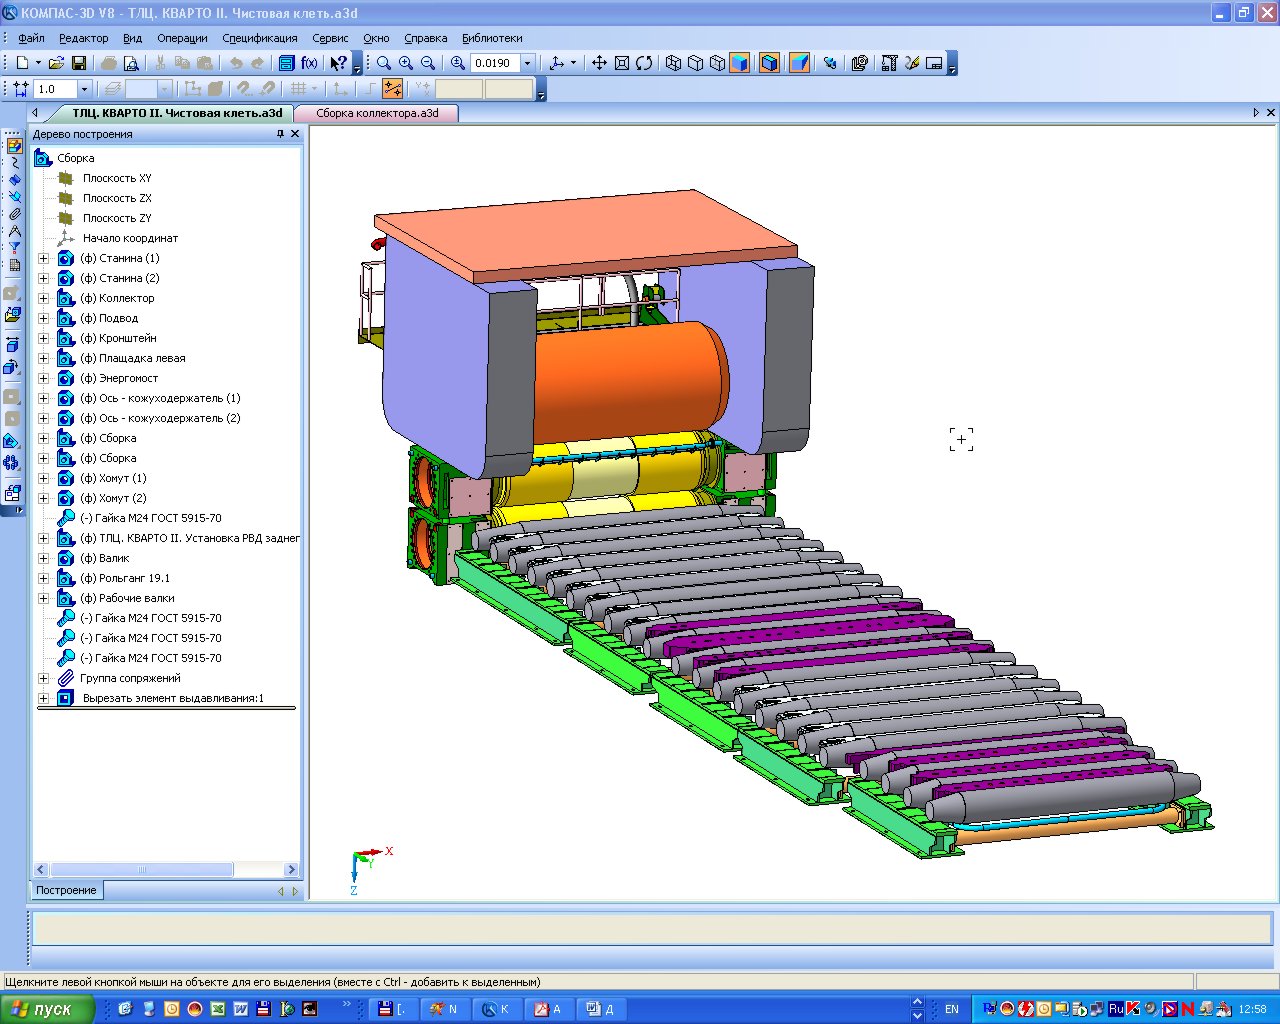Open the zoom scale 0.0190 dropdown
Viewport: 1280px width, 1024px height.
tap(528, 63)
